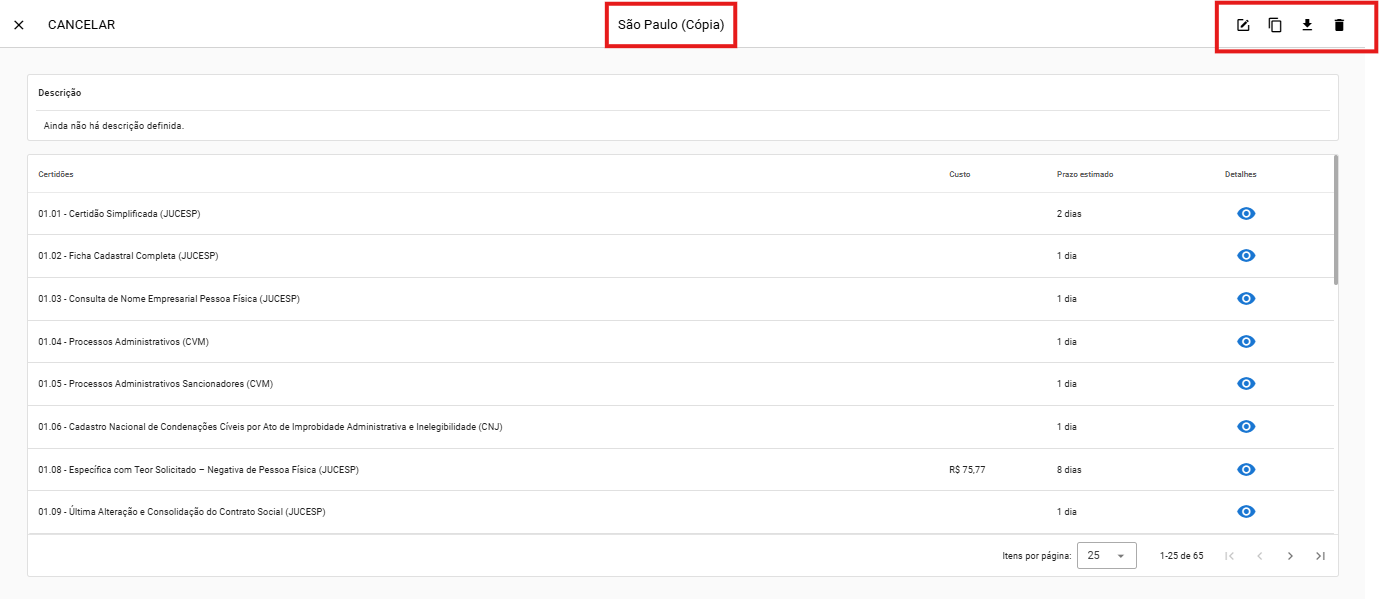Screen dimensions: 1379x599
Task: Select row 01.09 - Última Alteração e Consolidação
Action: pos(680,512)
